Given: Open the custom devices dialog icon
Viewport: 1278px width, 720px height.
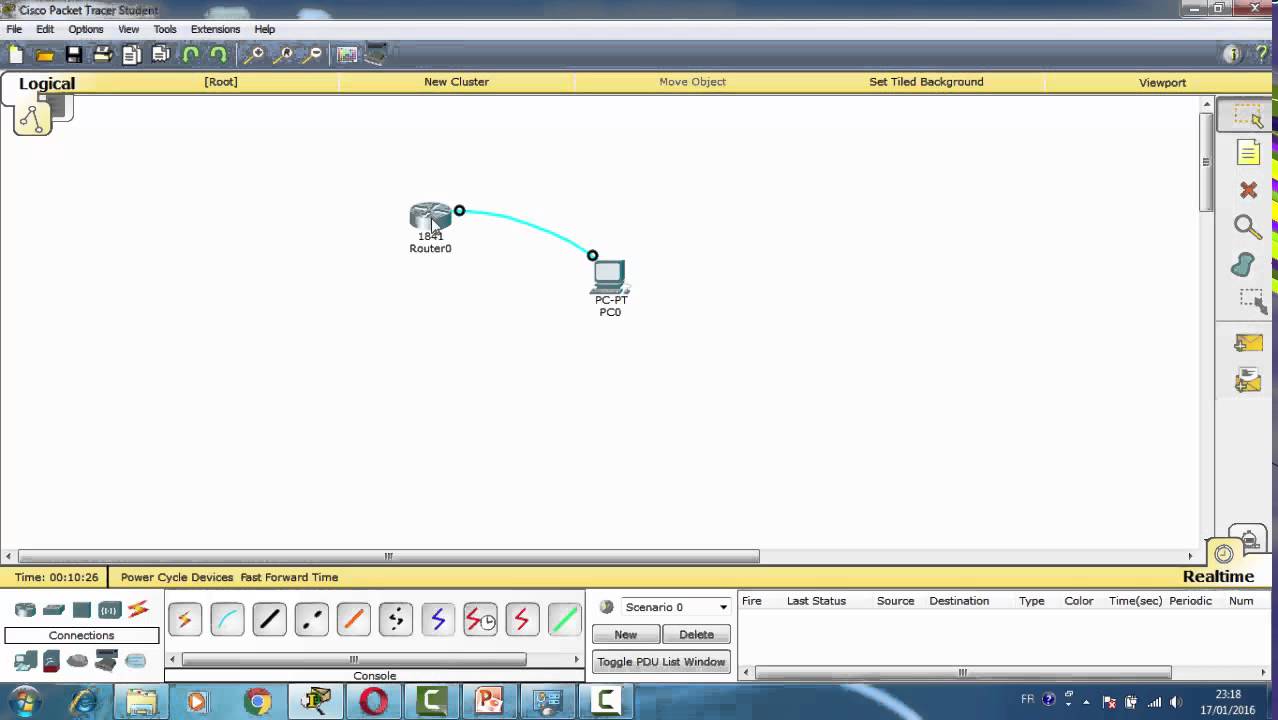Looking at the screenshot, I should 376,55.
